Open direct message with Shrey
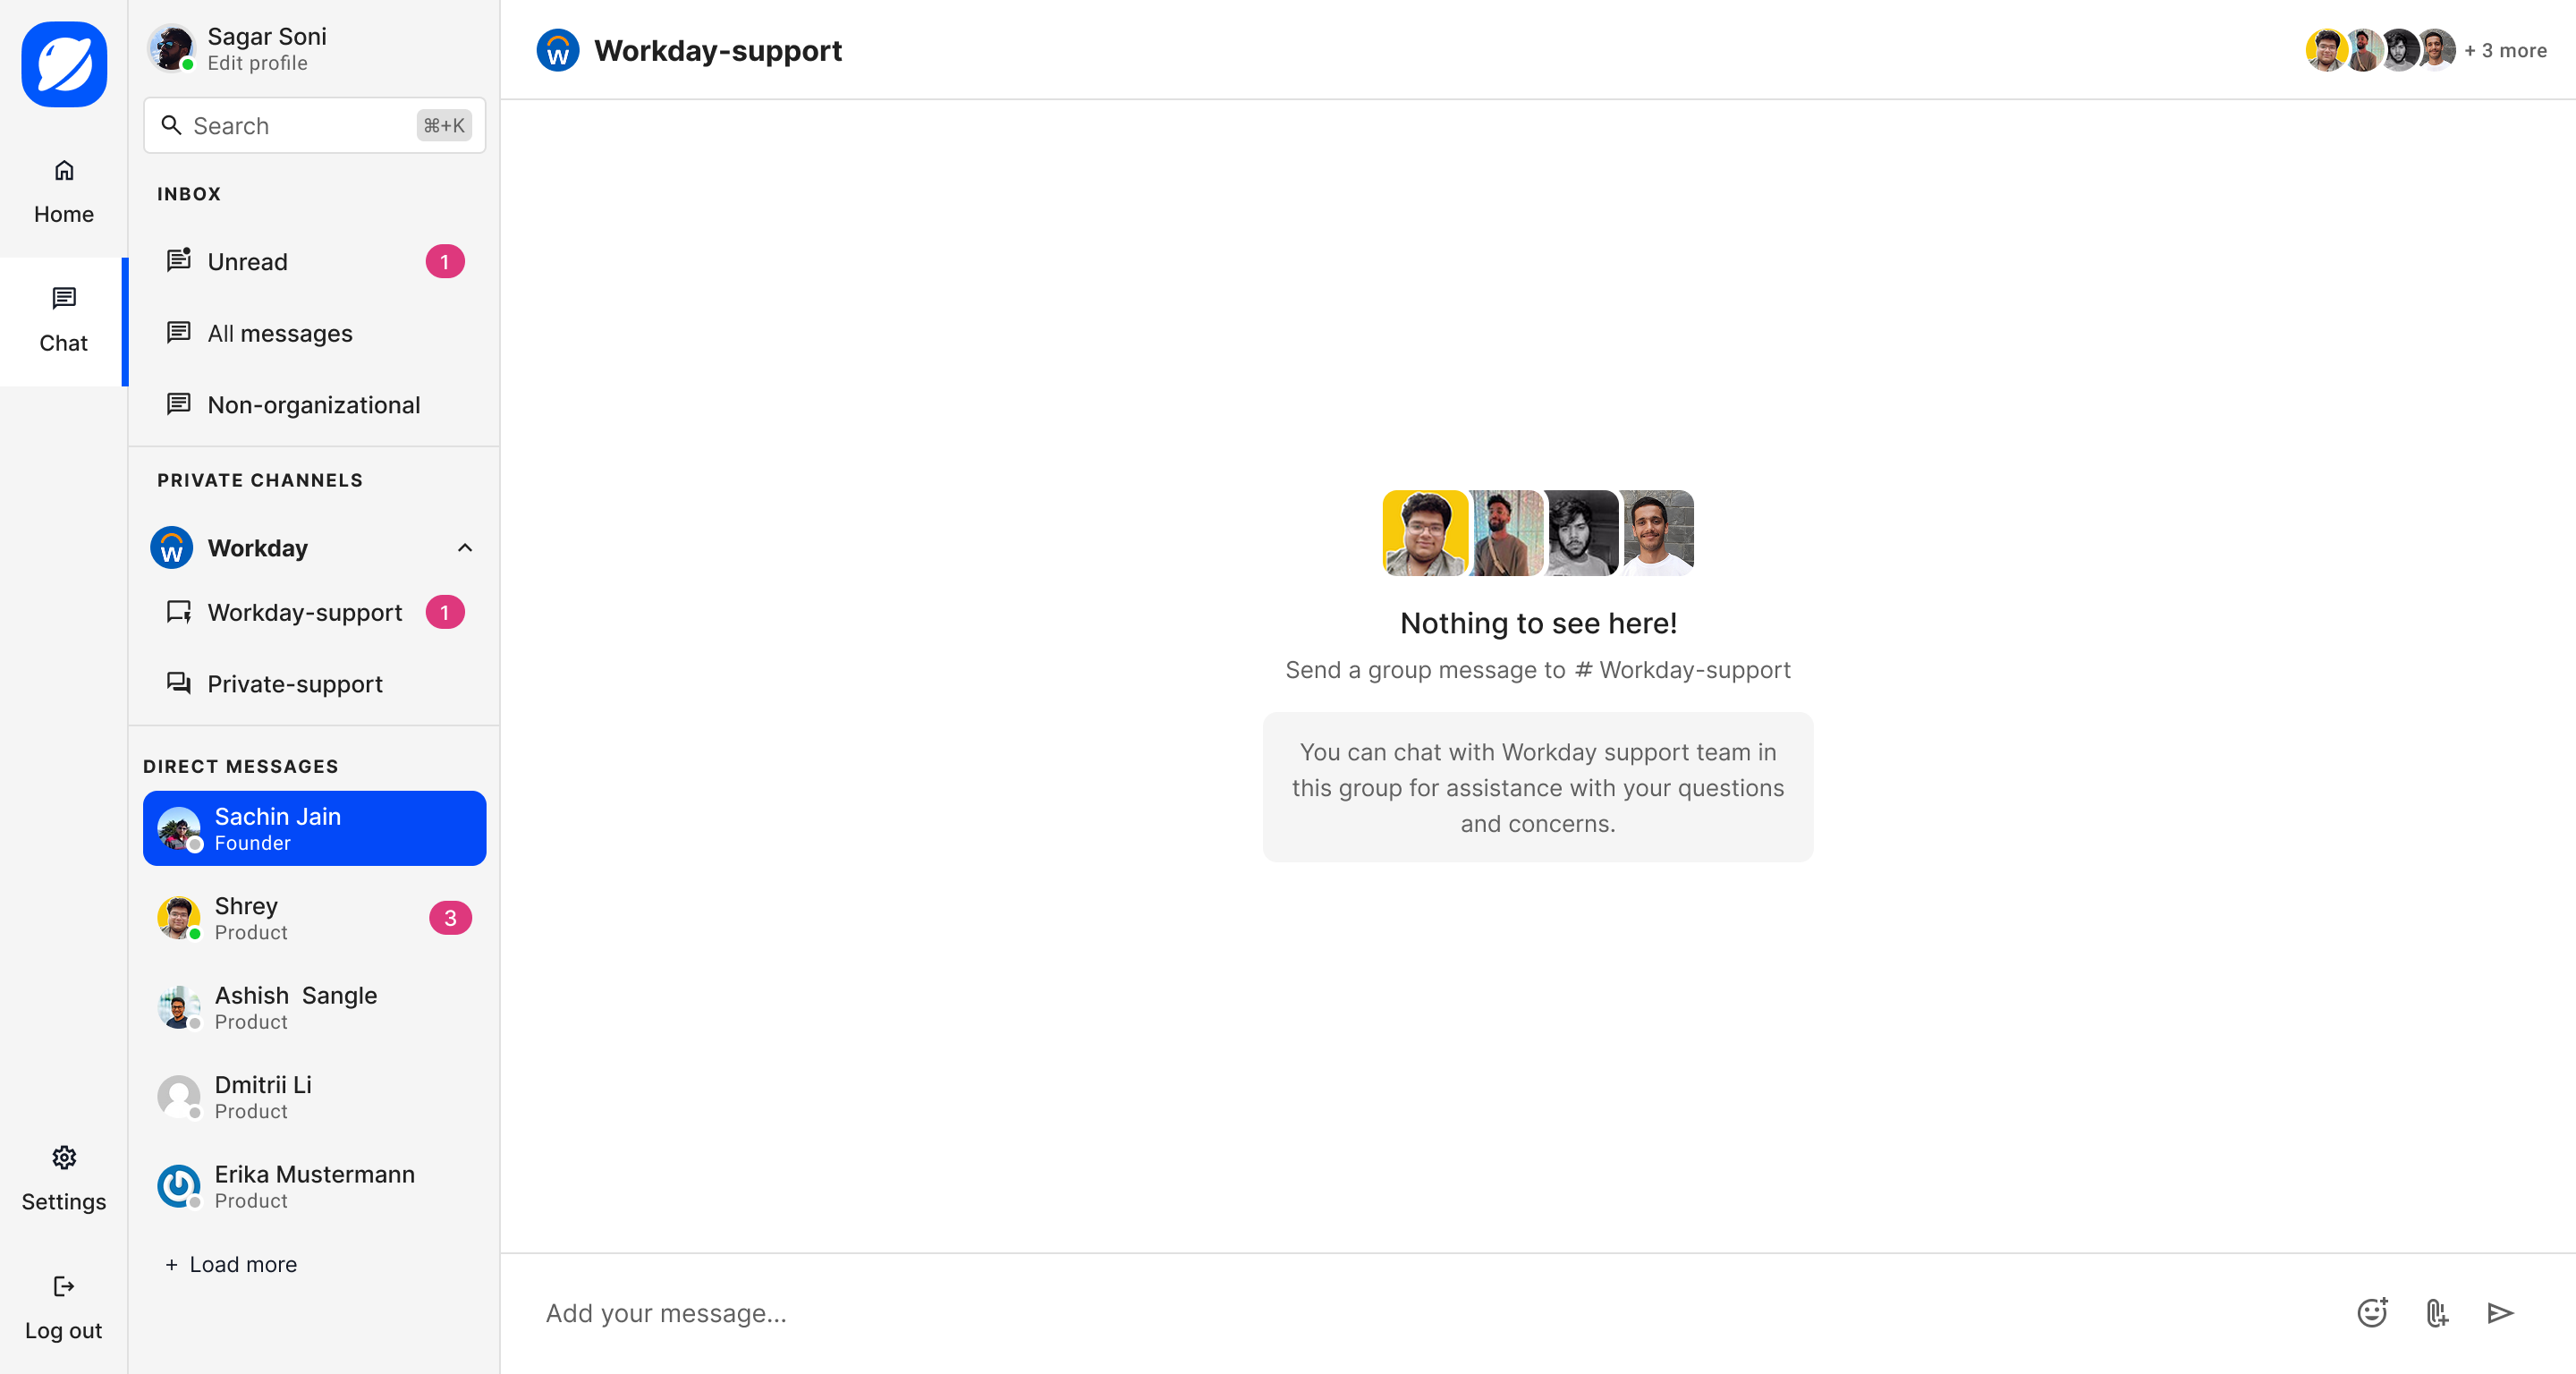2576x1374 pixels. 314,917
